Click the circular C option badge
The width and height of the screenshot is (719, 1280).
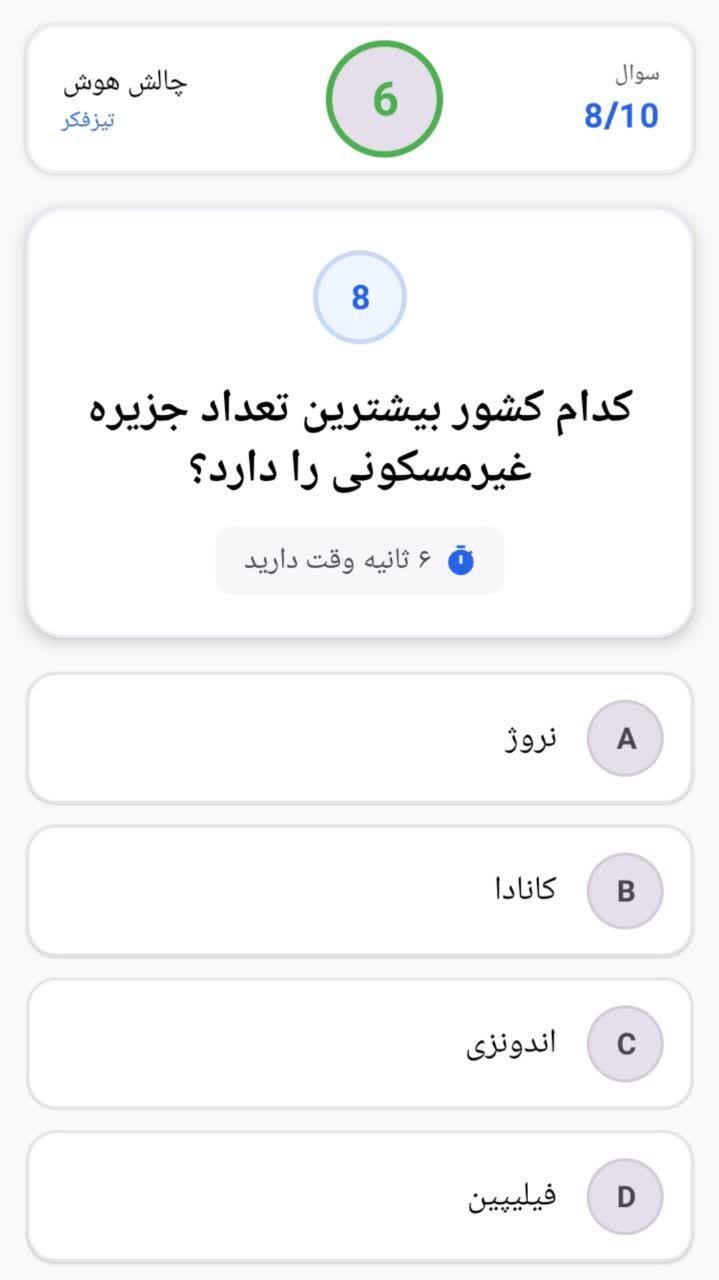625,1042
